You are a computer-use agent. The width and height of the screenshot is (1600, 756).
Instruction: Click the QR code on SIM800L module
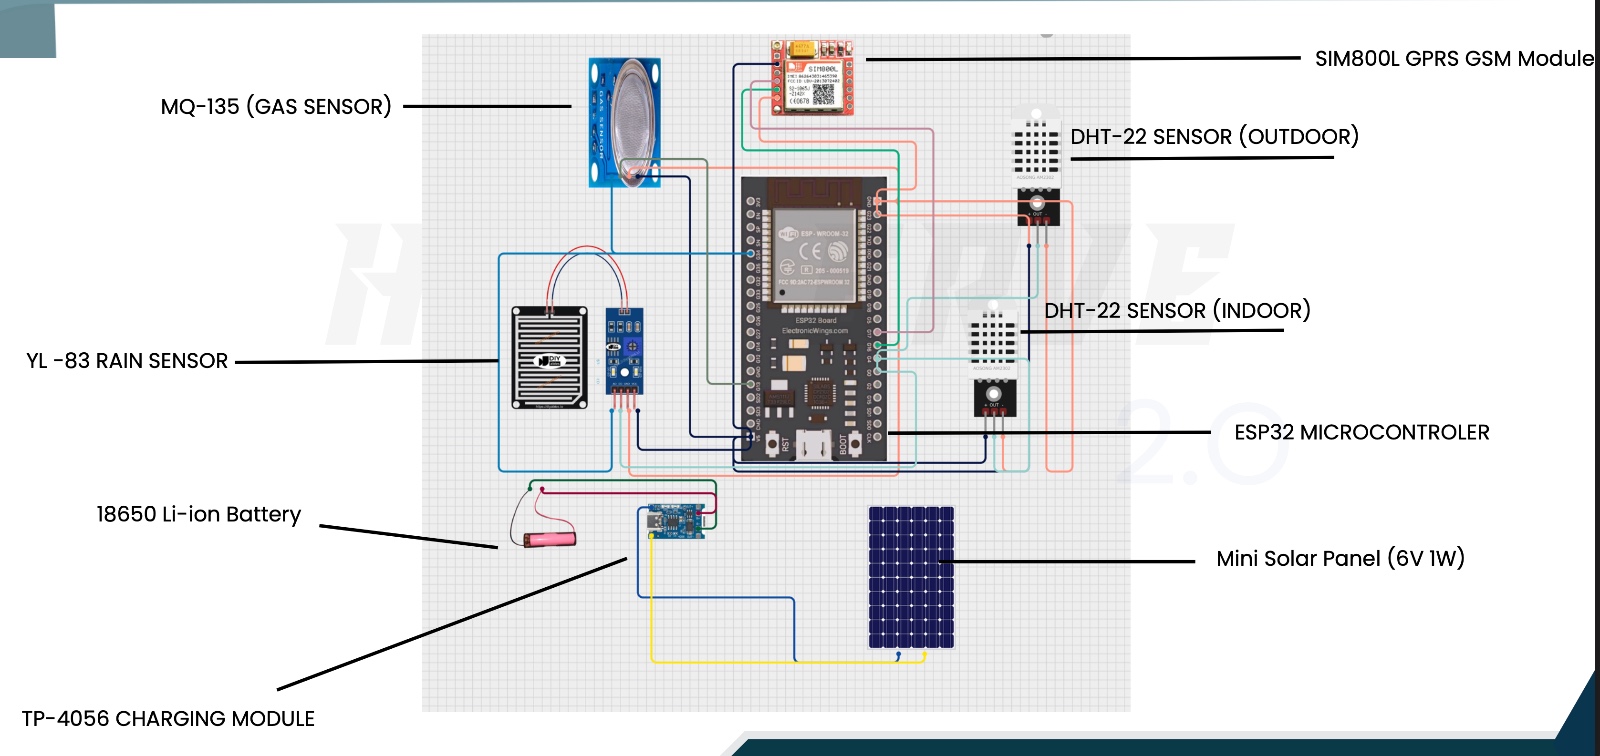click(x=823, y=94)
